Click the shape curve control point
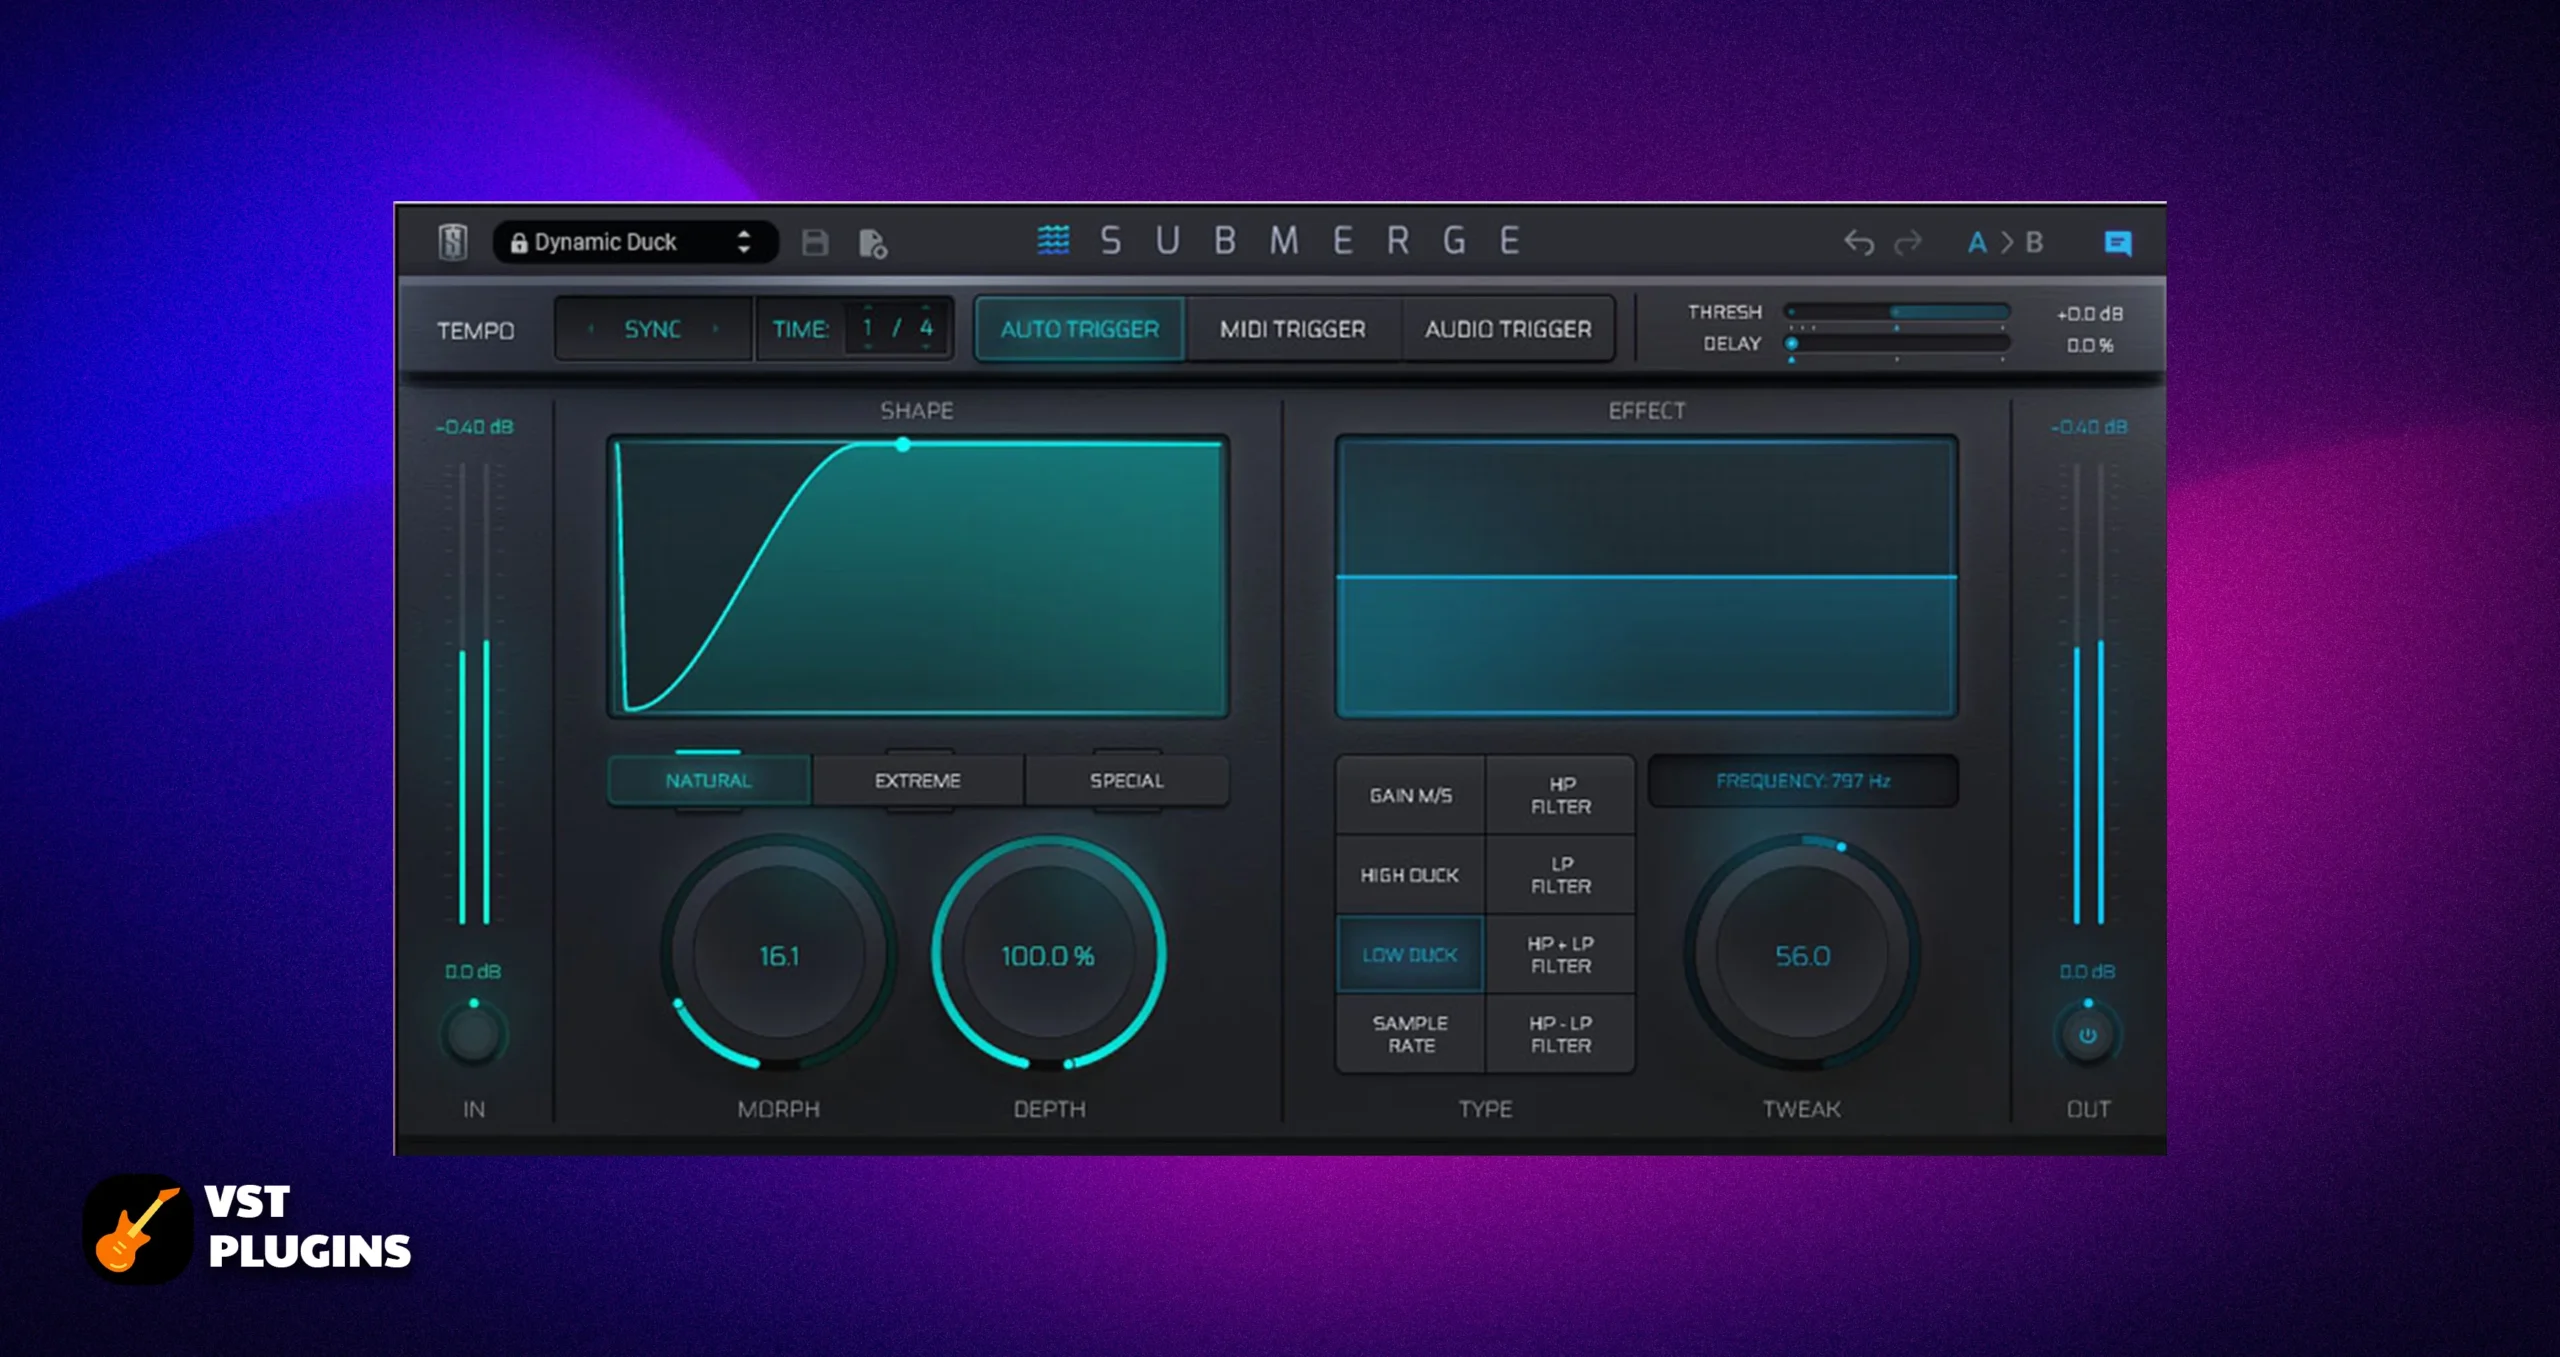 pyautogui.click(x=903, y=444)
